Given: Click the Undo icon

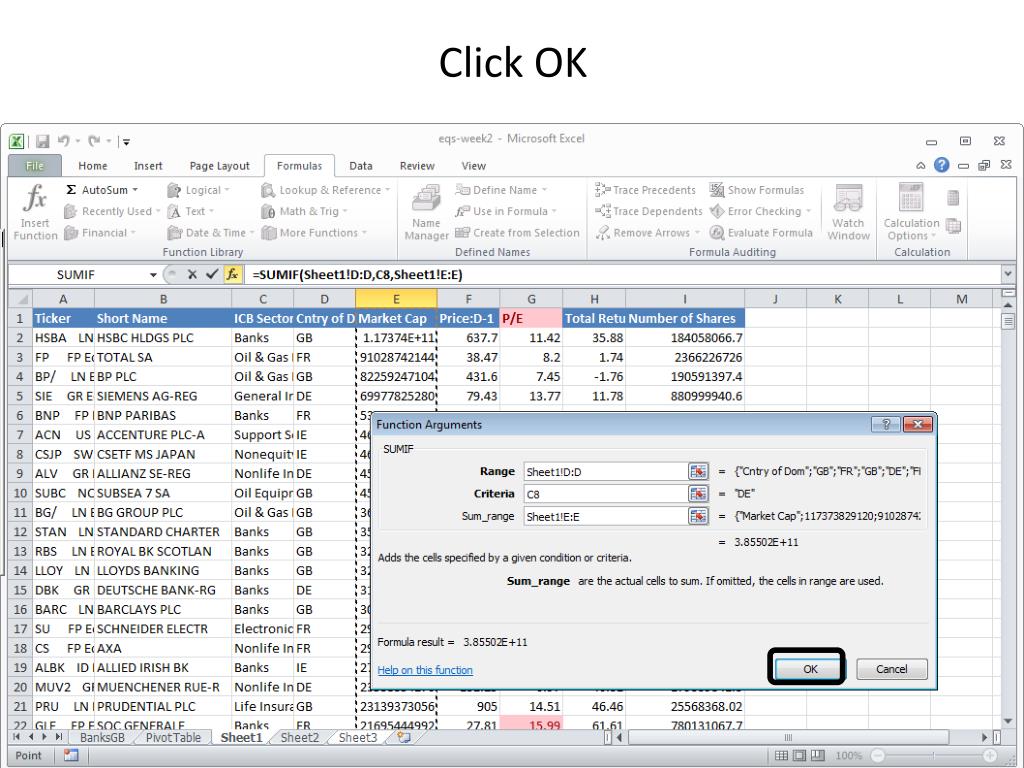Looking at the screenshot, I should pyautogui.click(x=63, y=141).
